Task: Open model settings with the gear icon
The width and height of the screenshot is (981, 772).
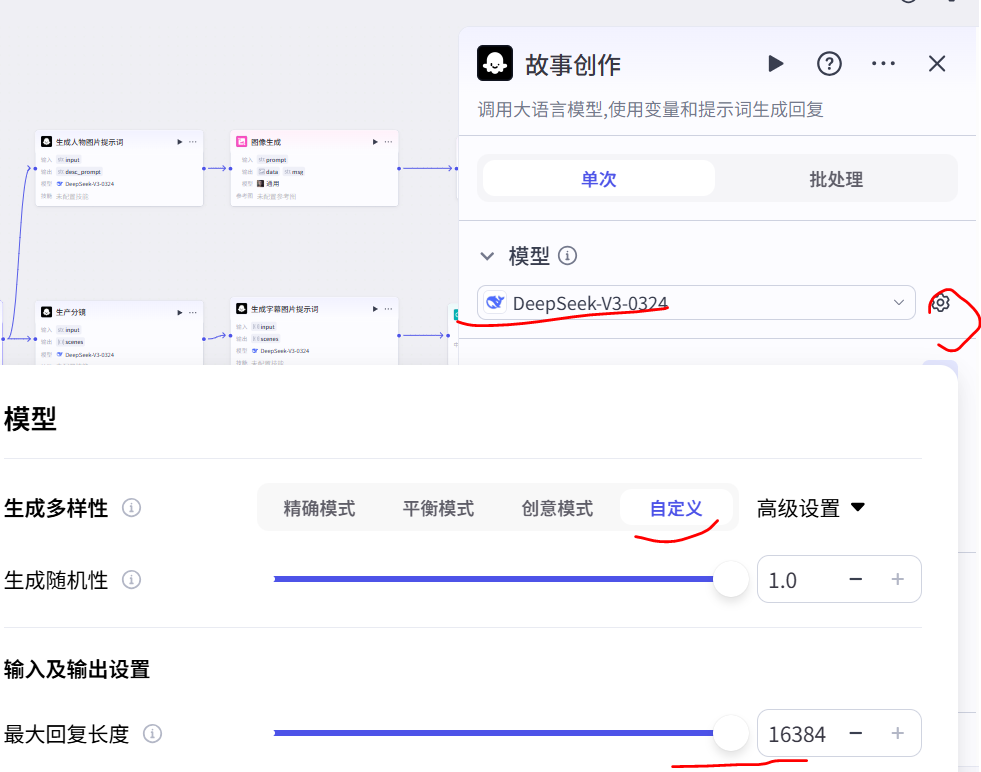Action: point(941,302)
